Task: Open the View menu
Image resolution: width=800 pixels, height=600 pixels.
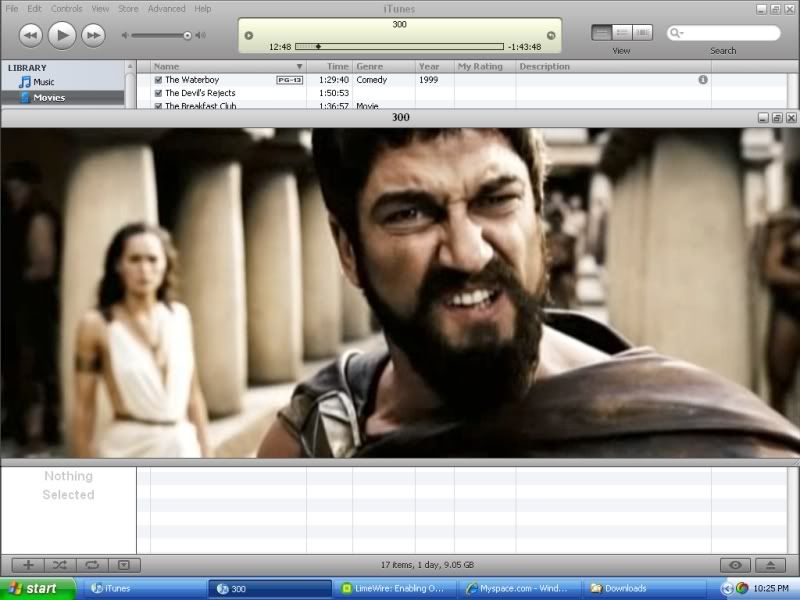Action: point(100,9)
